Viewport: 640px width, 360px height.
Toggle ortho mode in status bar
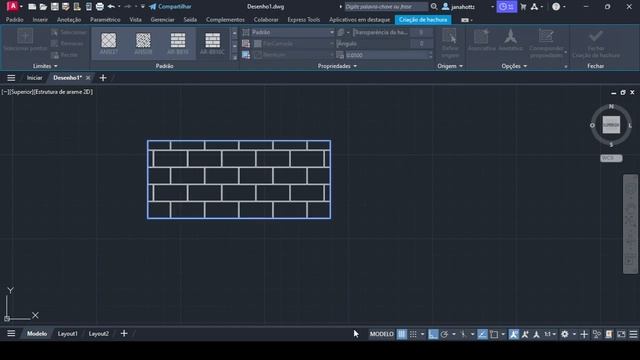pos(433,334)
